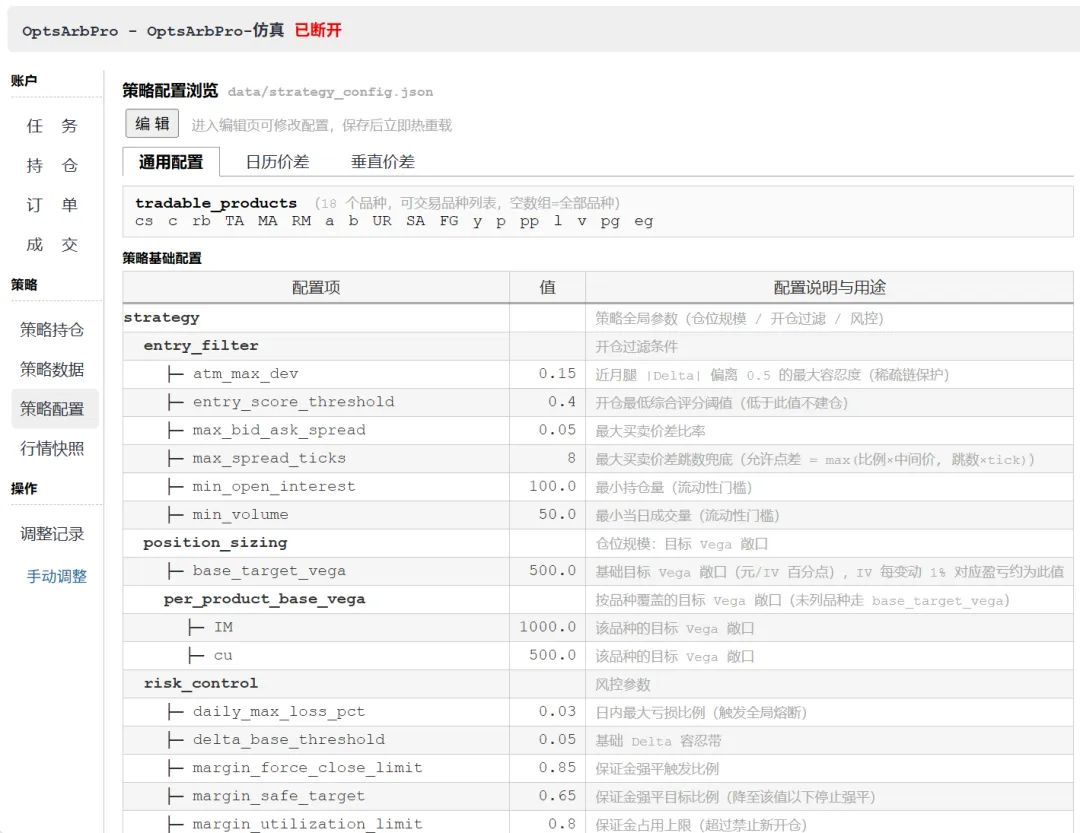
Task: Click the min_volume config item
Action: [240, 515]
